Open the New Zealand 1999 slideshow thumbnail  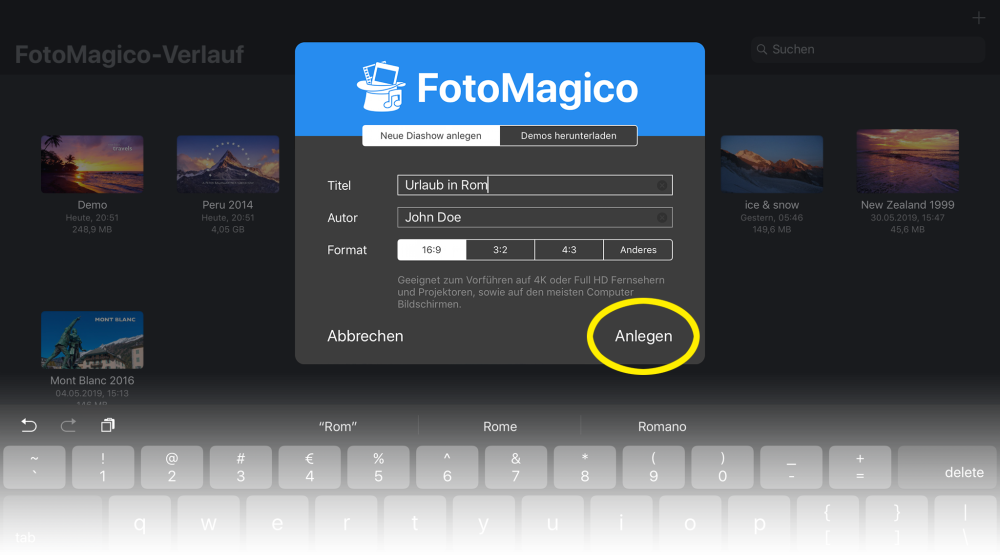coord(908,161)
